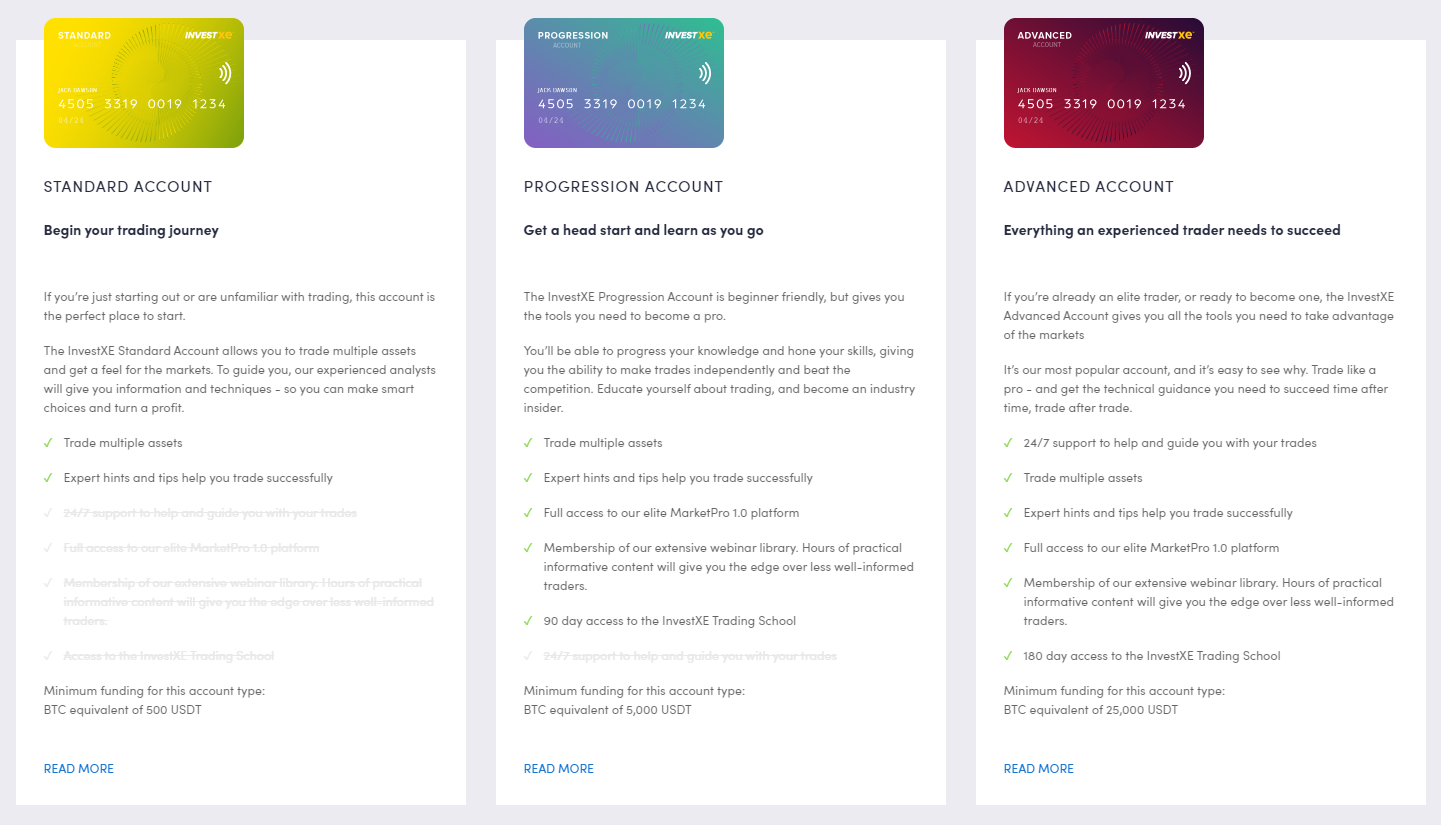Click the Advanced Account heading
Image resolution: width=1441 pixels, height=825 pixels.
pyautogui.click(x=1089, y=187)
